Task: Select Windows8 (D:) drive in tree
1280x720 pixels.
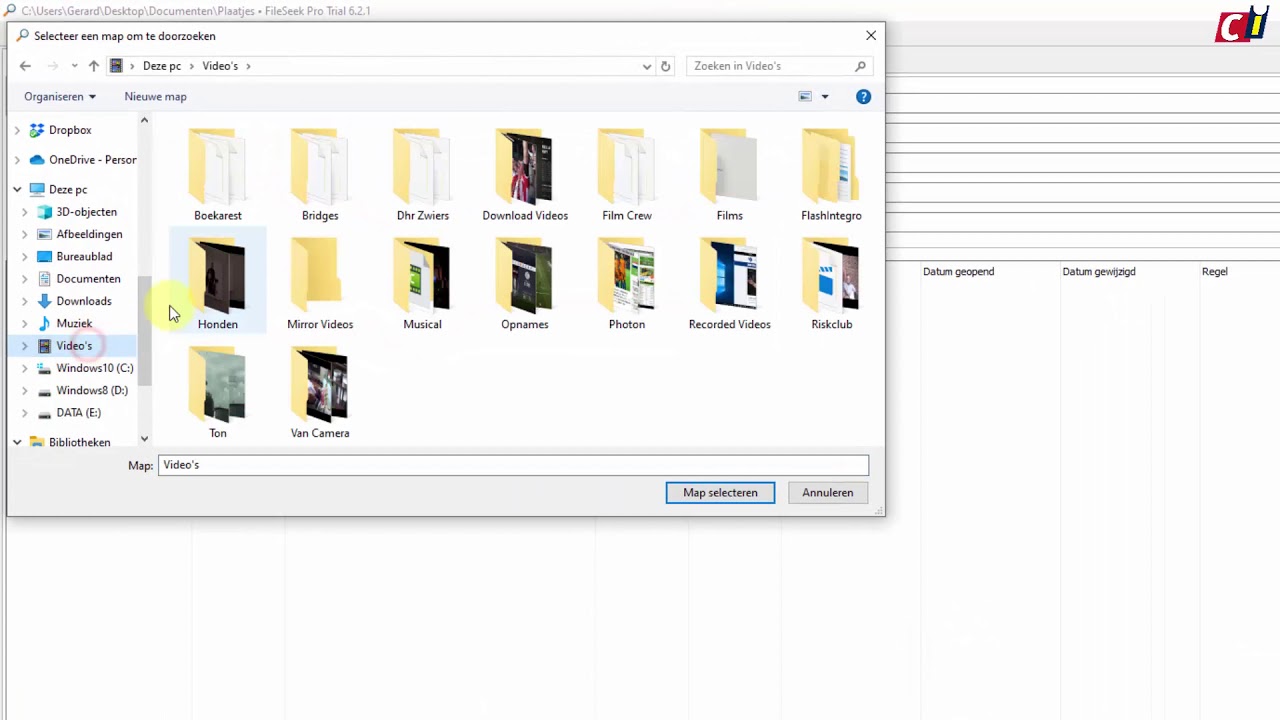Action: pyautogui.click(x=92, y=391)
